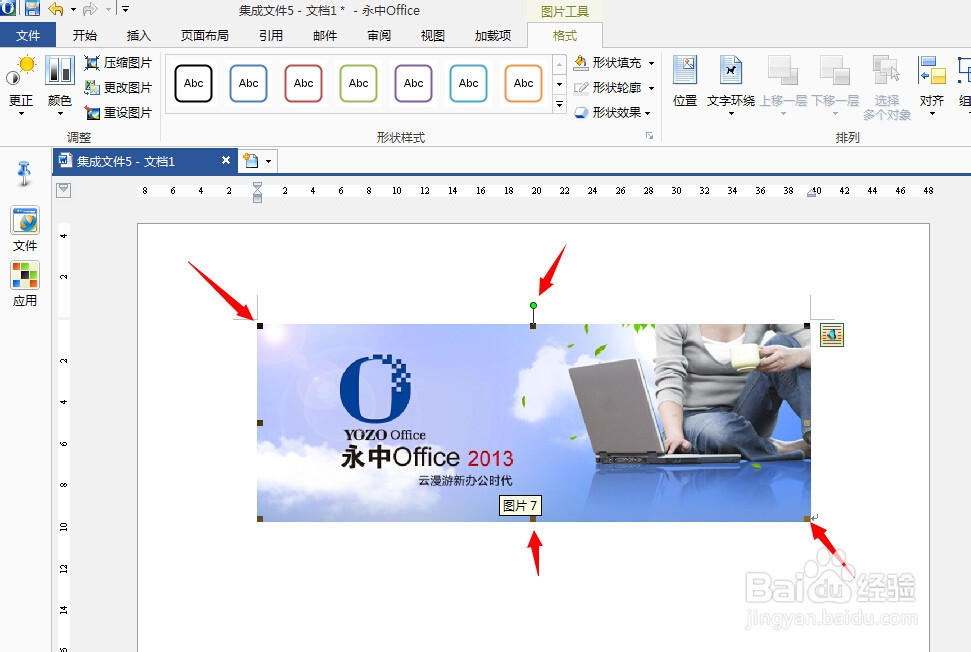Open the 对齐 align dropdown

point(932,85)
